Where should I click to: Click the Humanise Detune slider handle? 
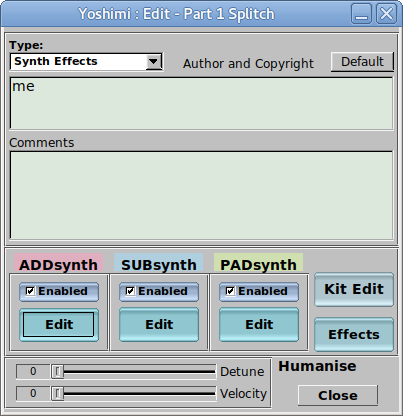(x=58, y=371)
